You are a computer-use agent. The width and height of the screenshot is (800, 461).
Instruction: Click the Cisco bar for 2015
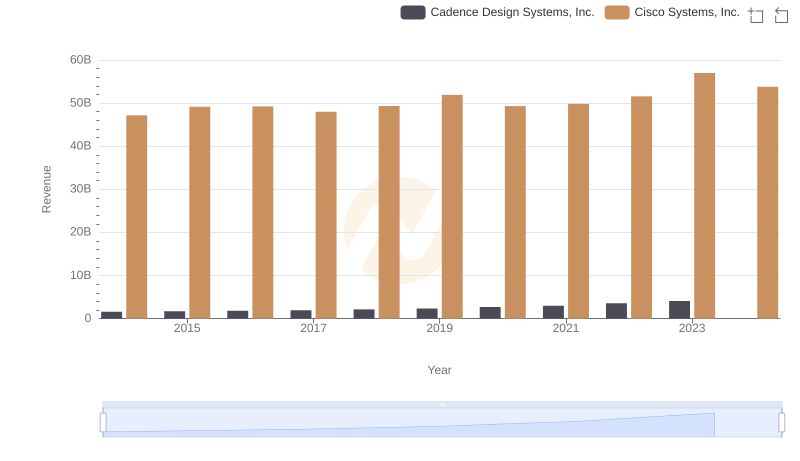tap(199, 213)
